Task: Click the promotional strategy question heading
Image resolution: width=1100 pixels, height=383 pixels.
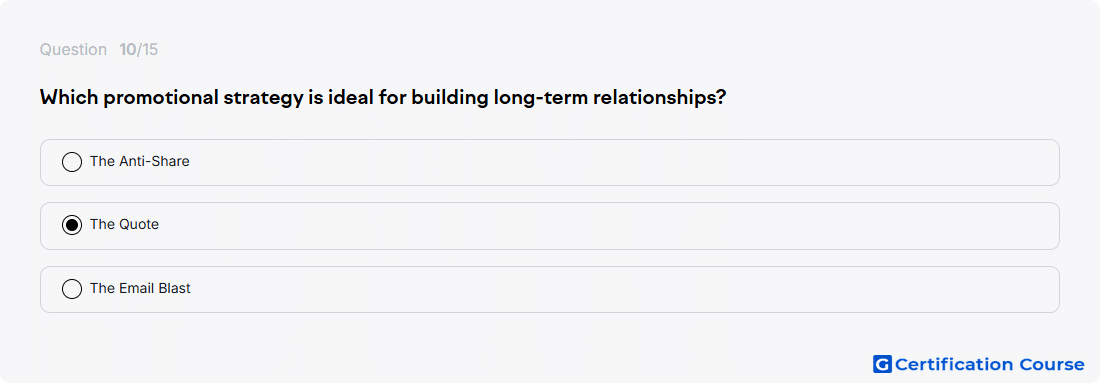Action: 382,98
